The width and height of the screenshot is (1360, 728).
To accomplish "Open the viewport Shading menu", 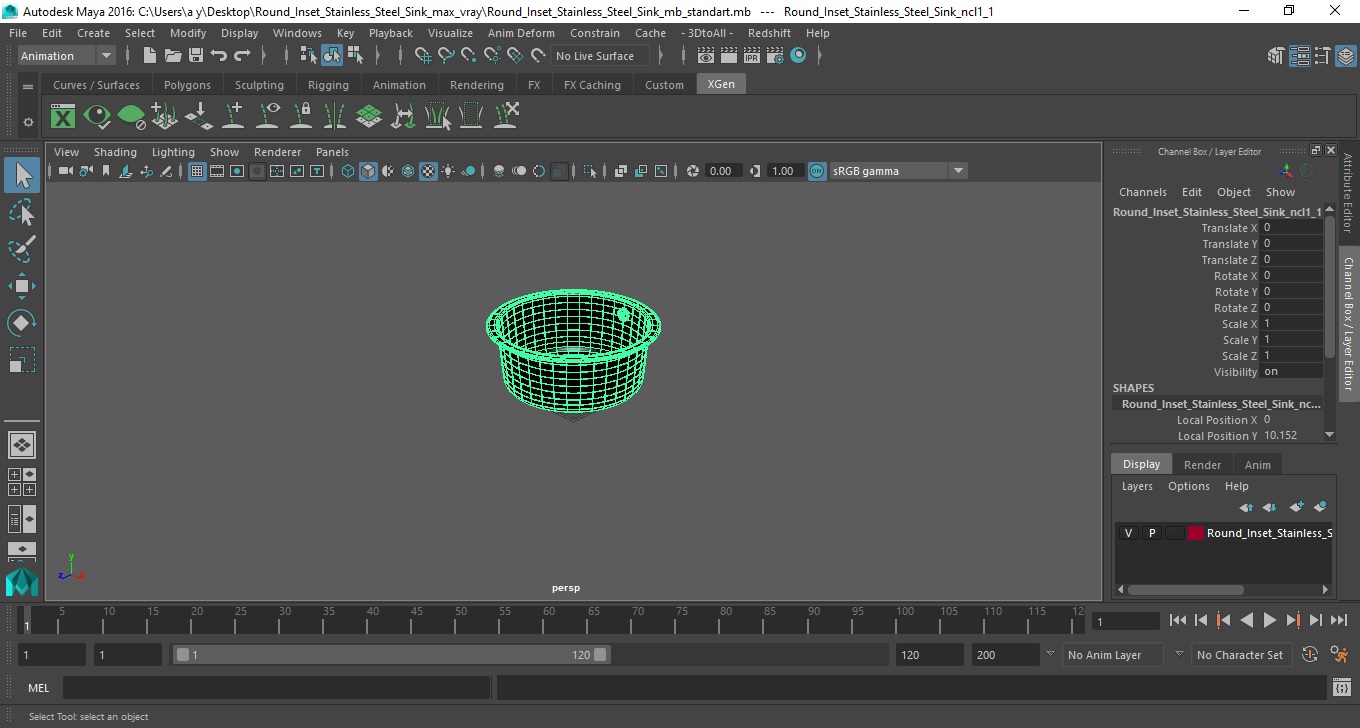I will pos(115,152).
